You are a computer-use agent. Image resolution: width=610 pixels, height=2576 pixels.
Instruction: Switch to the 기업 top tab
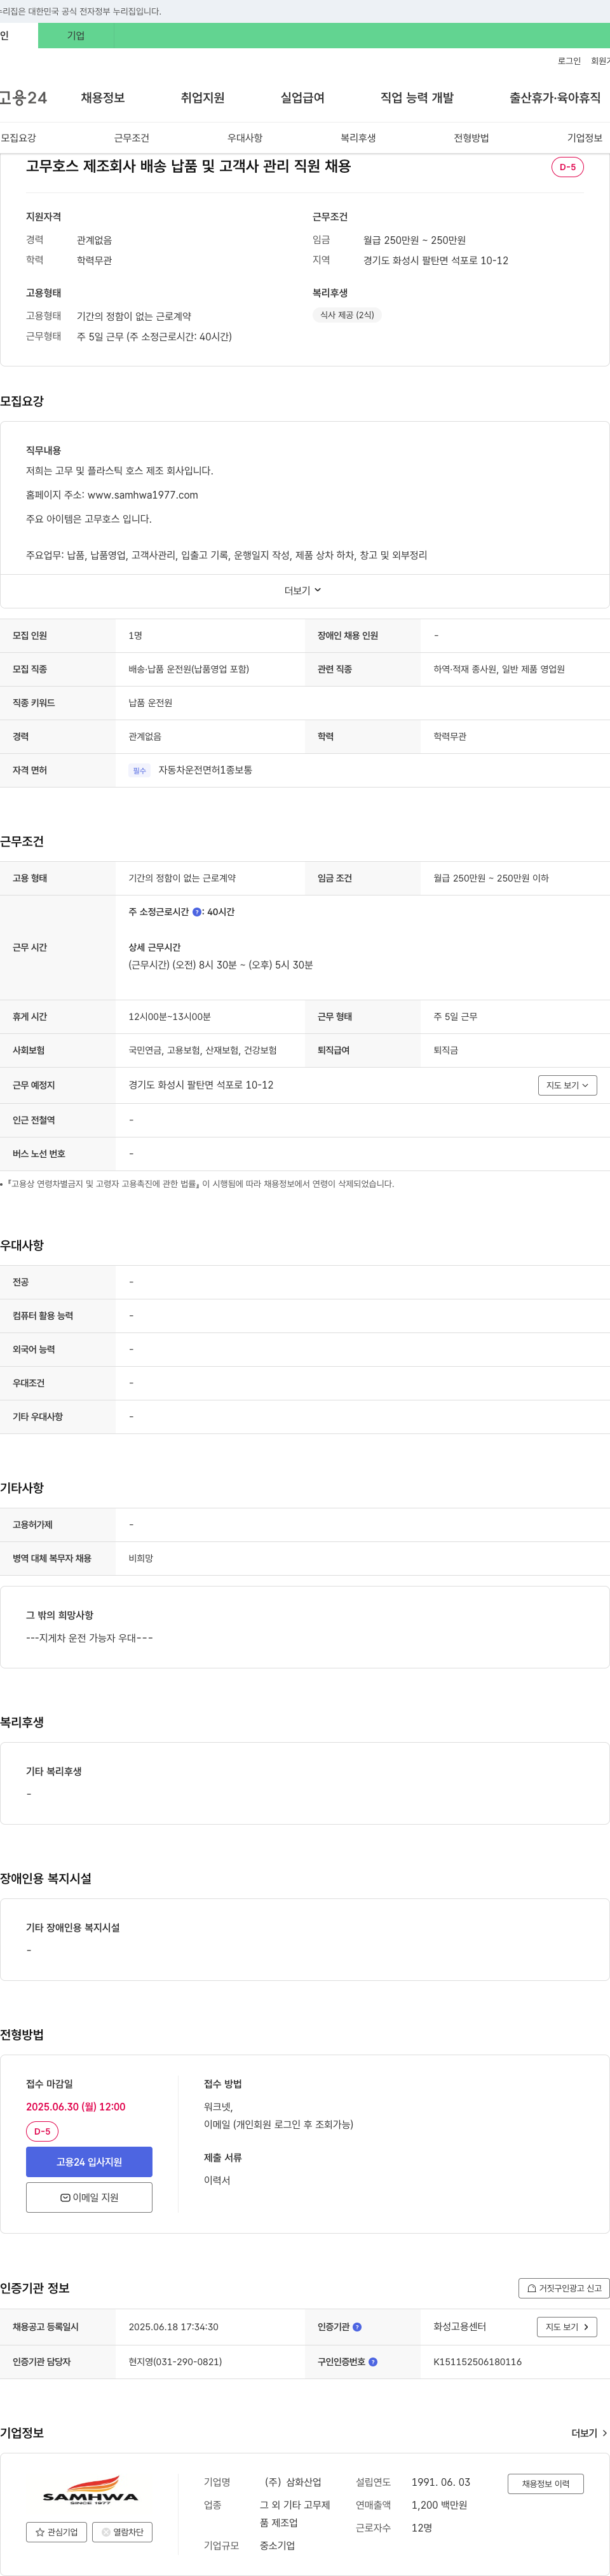[x=76, y=36]
